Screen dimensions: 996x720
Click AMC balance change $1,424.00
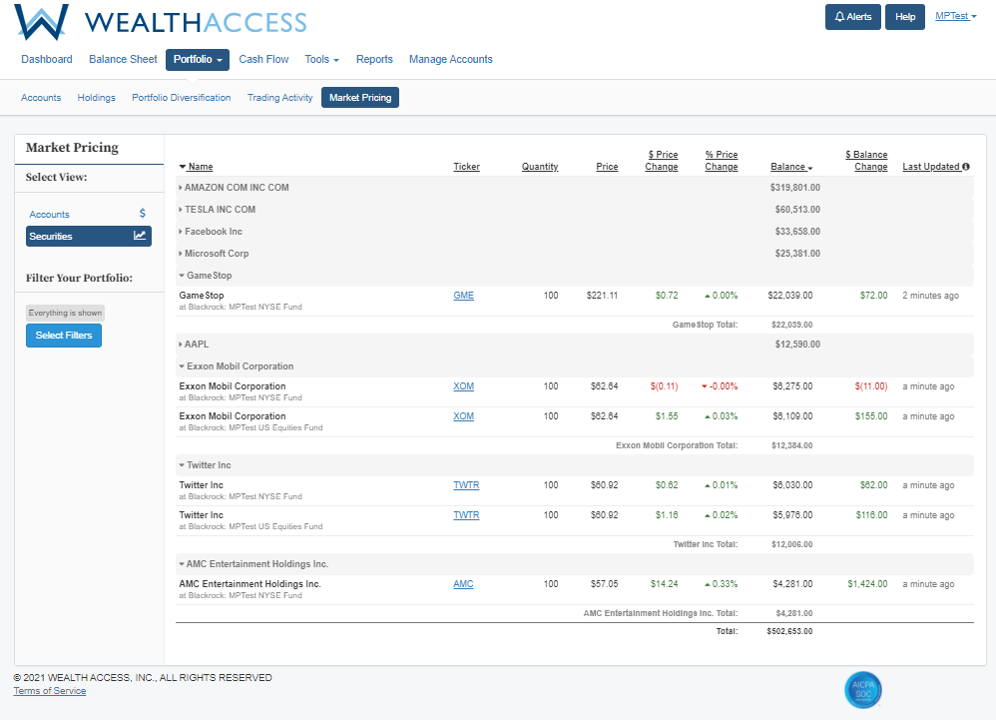[867, 584]
